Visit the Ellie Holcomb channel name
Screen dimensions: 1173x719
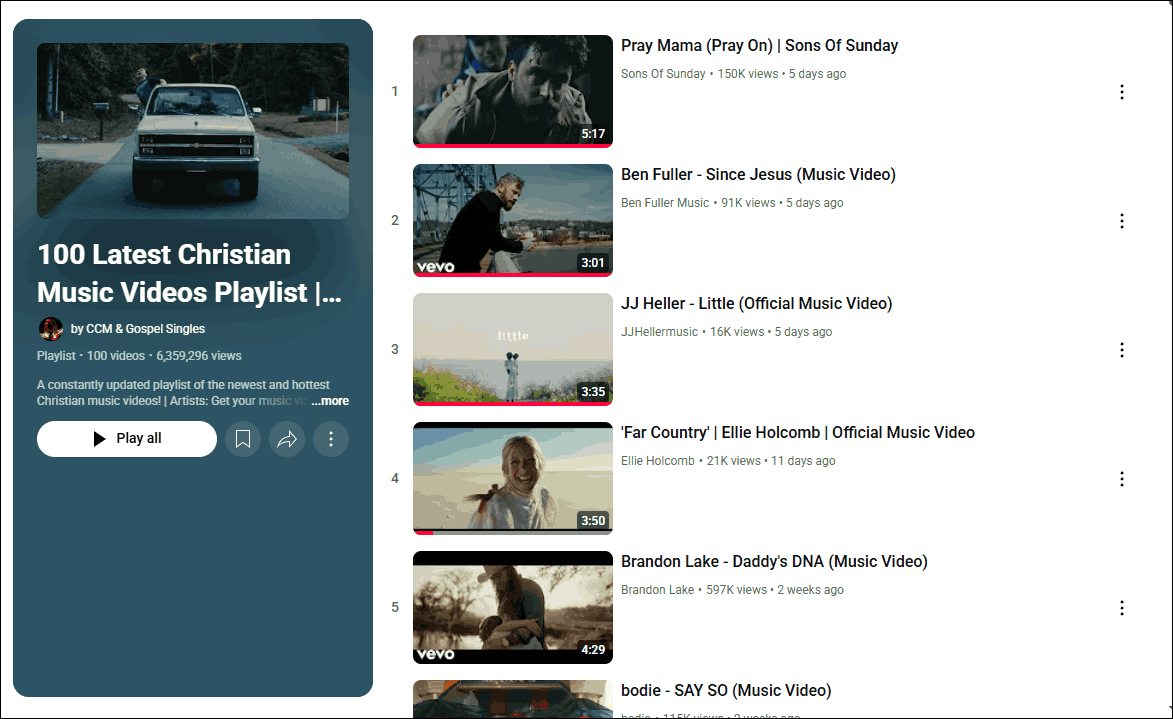658,461
